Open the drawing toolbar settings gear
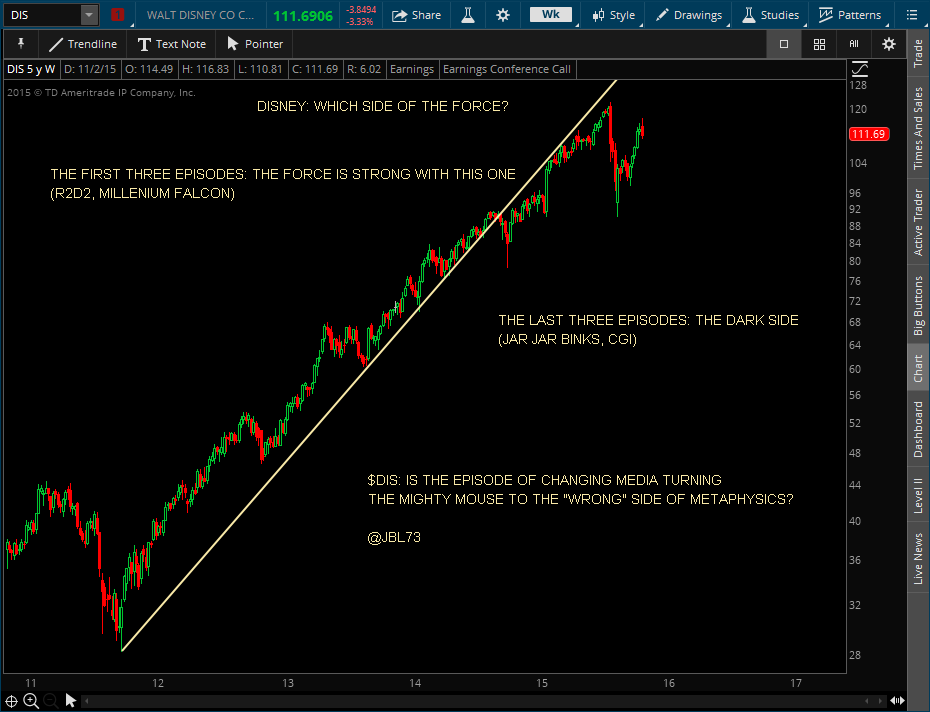The height and width of the screenshot is (712, 930). 888,44
